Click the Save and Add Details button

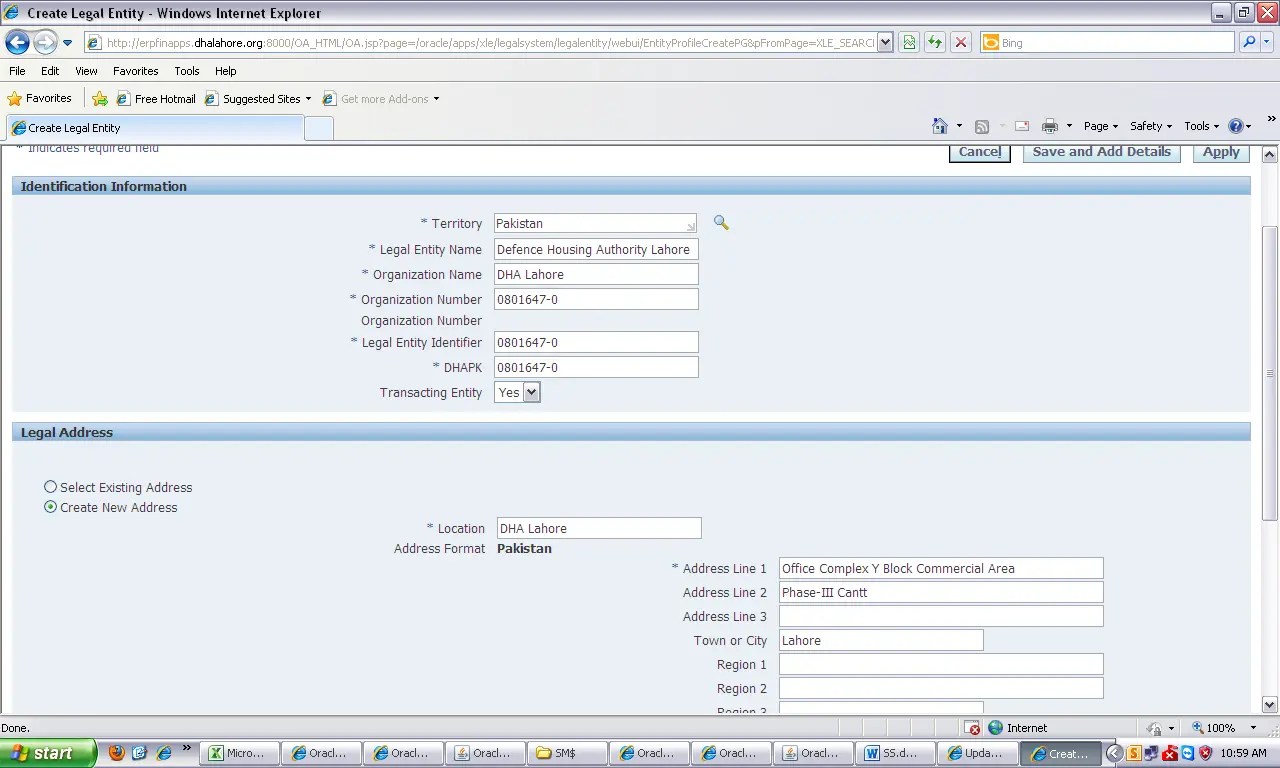[1101, 151]
